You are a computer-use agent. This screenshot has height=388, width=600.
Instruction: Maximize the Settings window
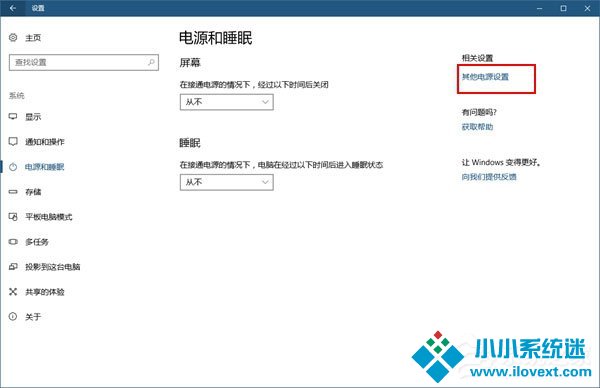pos(563,8)
